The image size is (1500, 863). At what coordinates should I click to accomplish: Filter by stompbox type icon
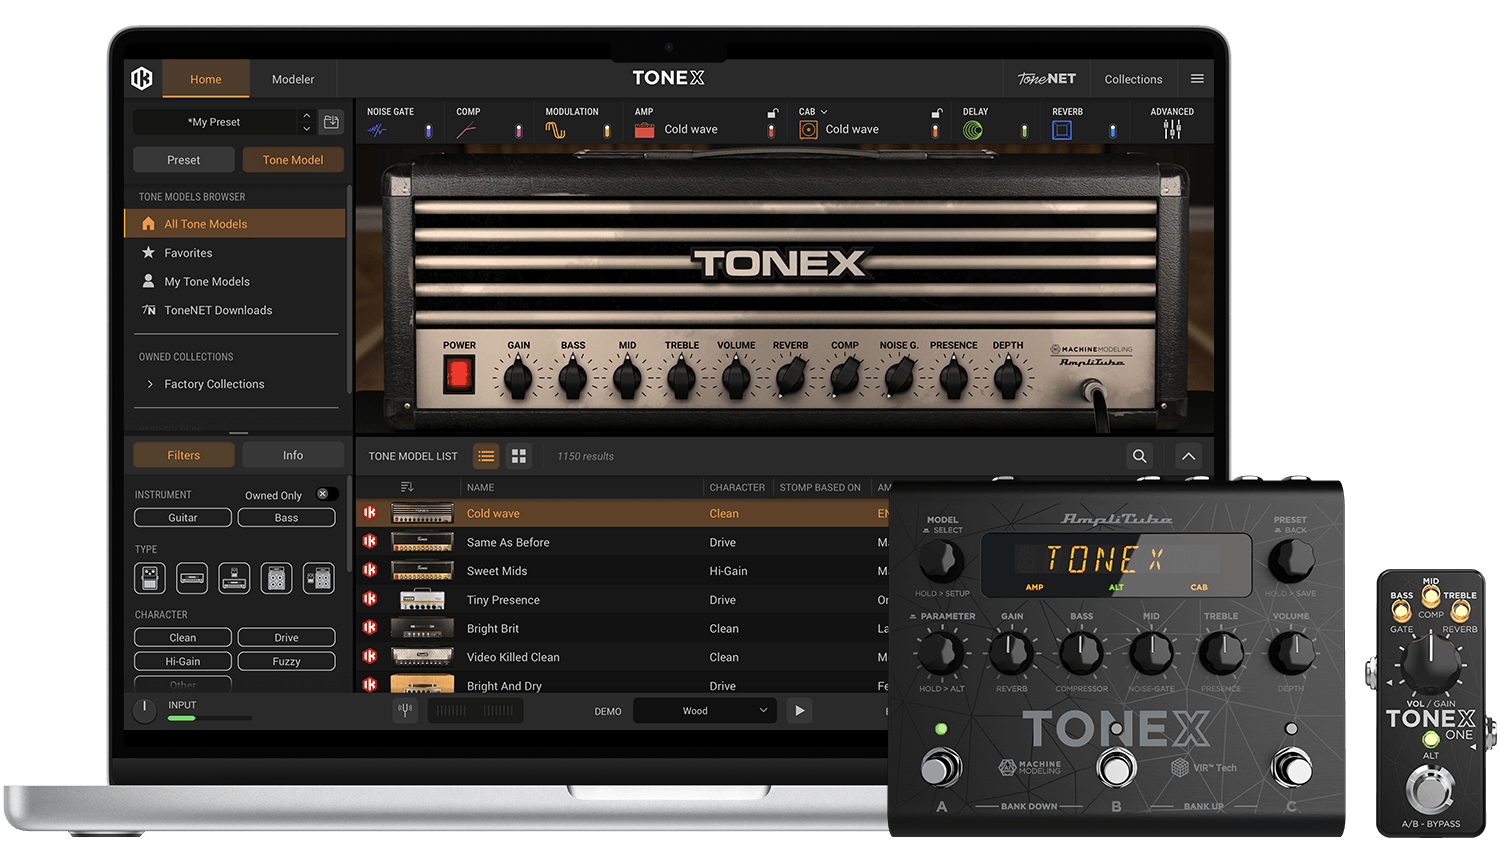click(x=150, y=578)
